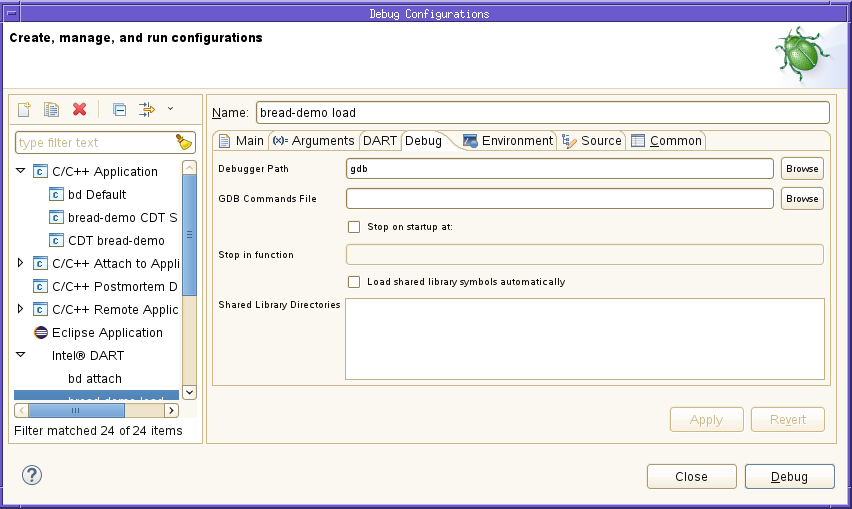Select the CDT bread-demo configuration

tap(116, 241)
